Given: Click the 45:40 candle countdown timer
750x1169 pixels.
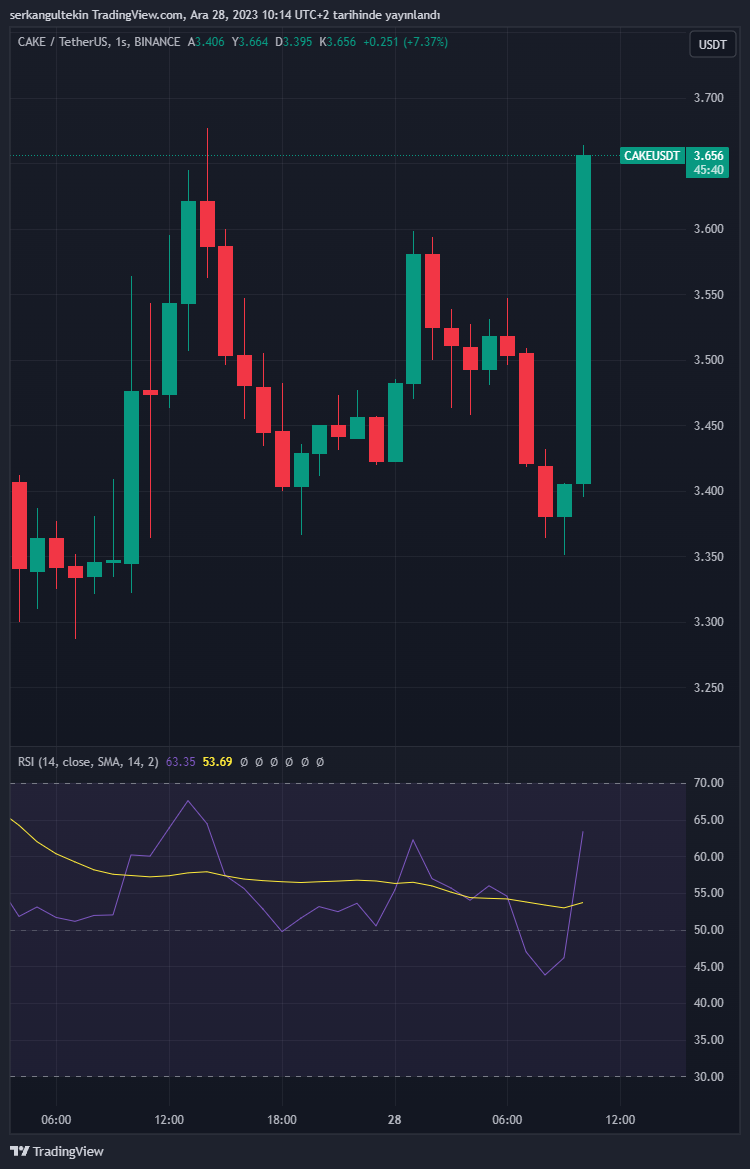Looking at the screenshot, I should point(709,171).
